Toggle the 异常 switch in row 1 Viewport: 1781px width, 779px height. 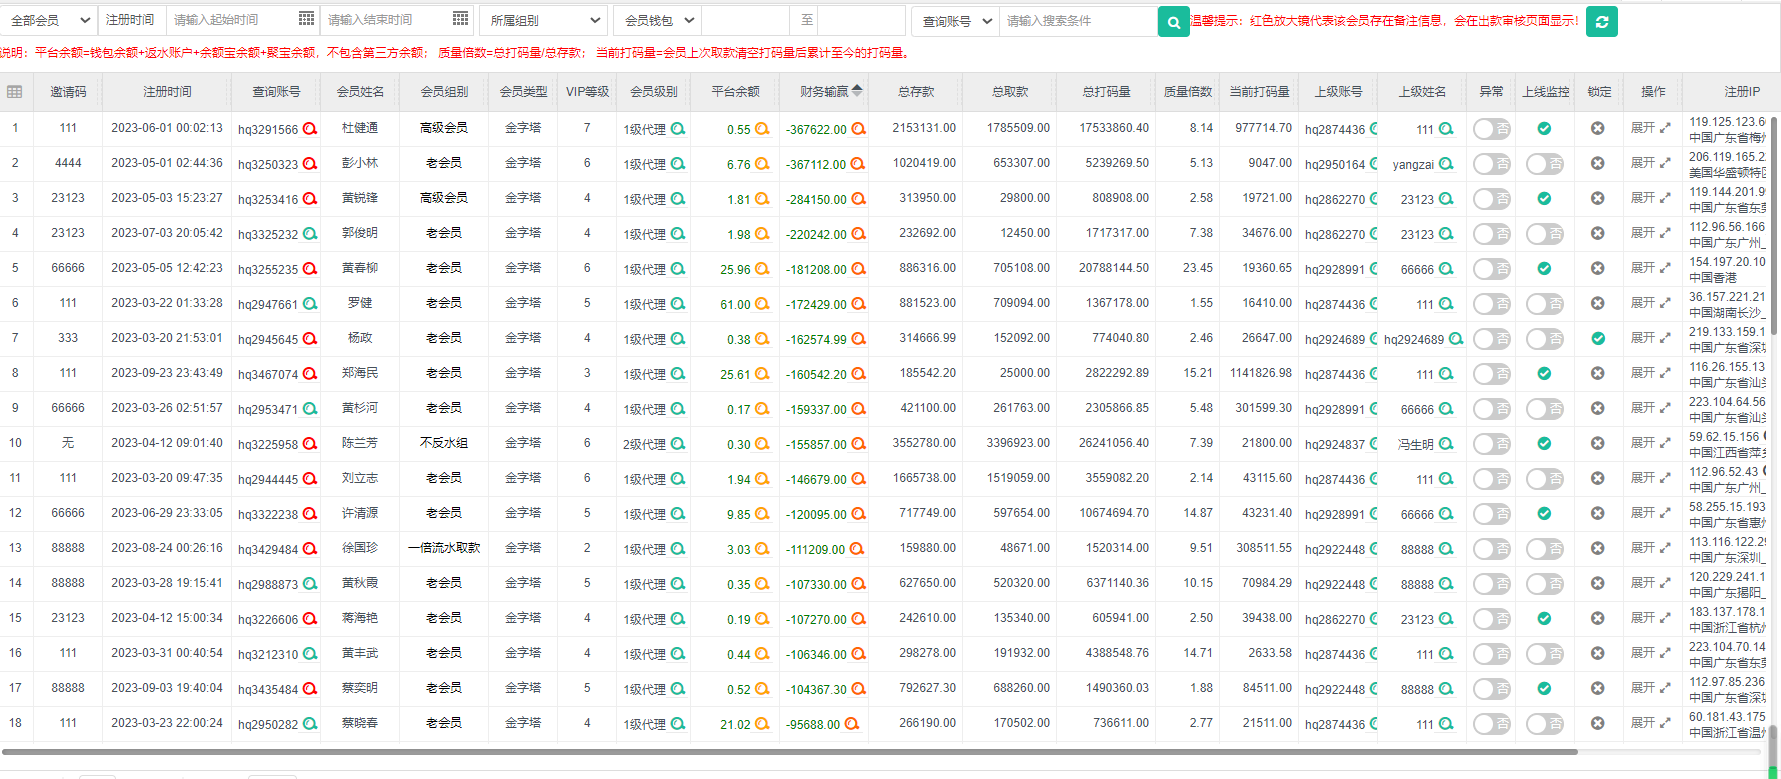pyautogui.click(x=1491, y=129)
